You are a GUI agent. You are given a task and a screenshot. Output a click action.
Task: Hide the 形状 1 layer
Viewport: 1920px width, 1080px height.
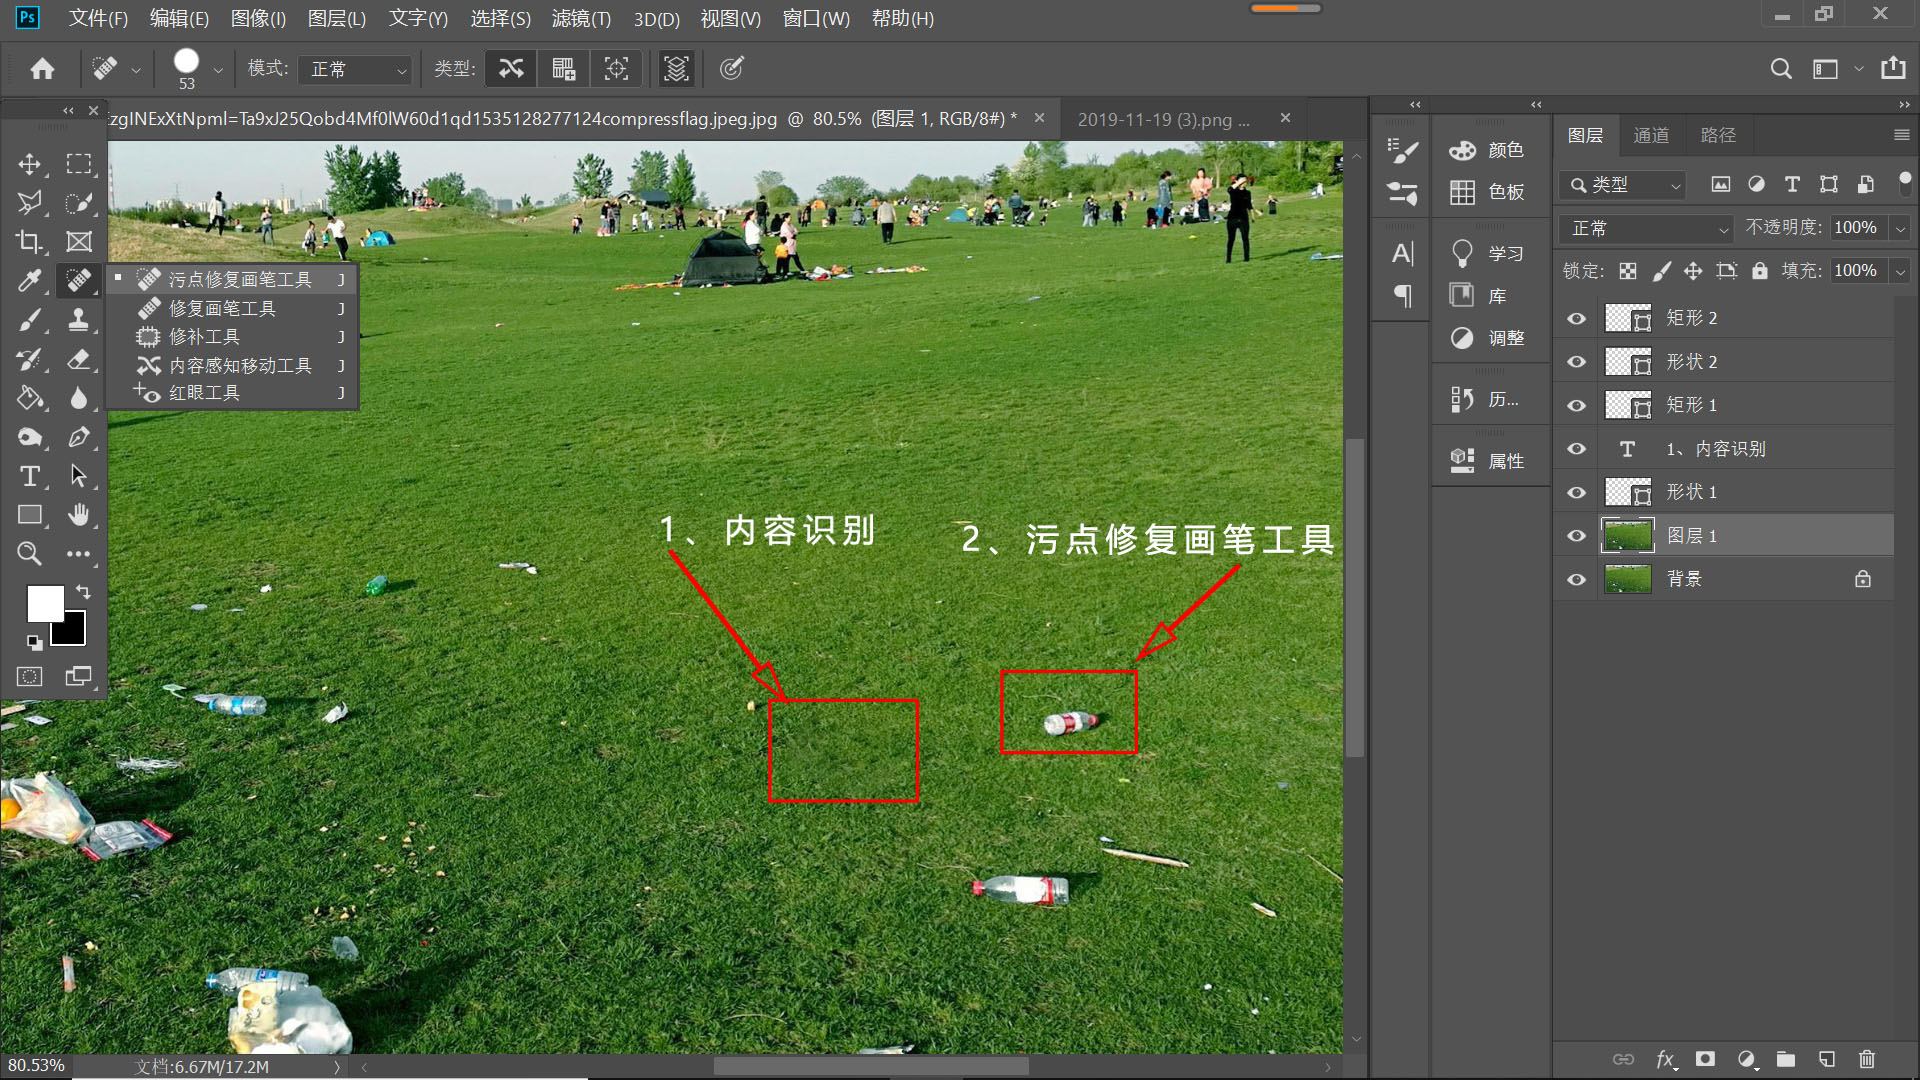coord(1577,493)
